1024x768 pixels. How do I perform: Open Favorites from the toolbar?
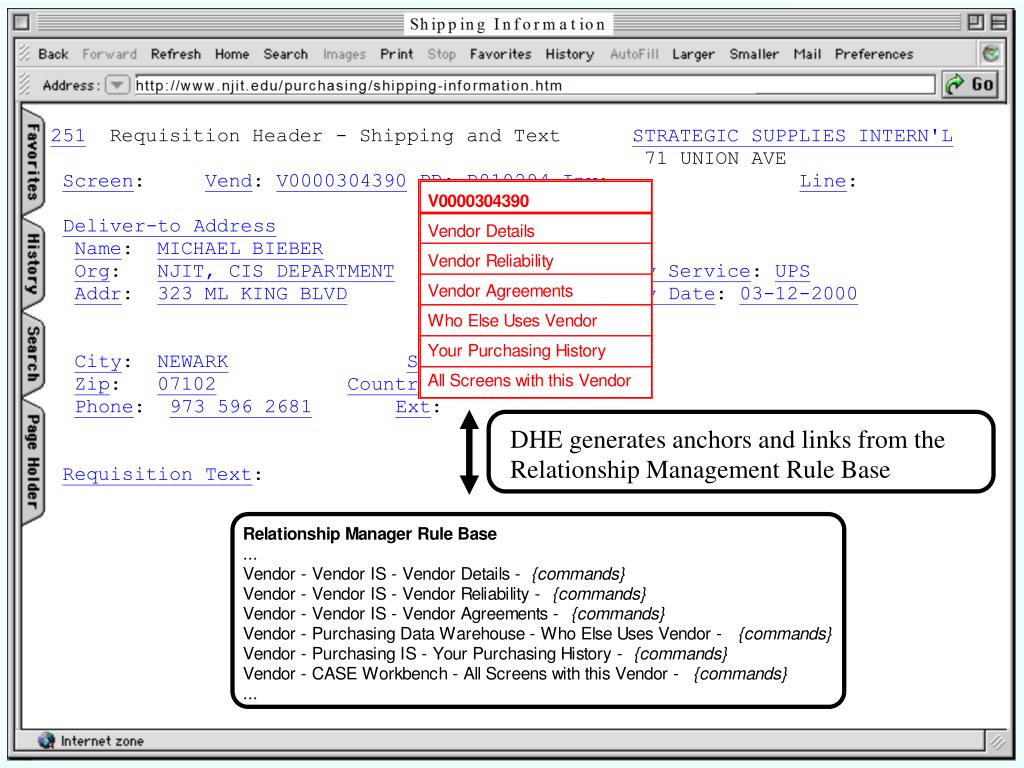pos(500,54)
